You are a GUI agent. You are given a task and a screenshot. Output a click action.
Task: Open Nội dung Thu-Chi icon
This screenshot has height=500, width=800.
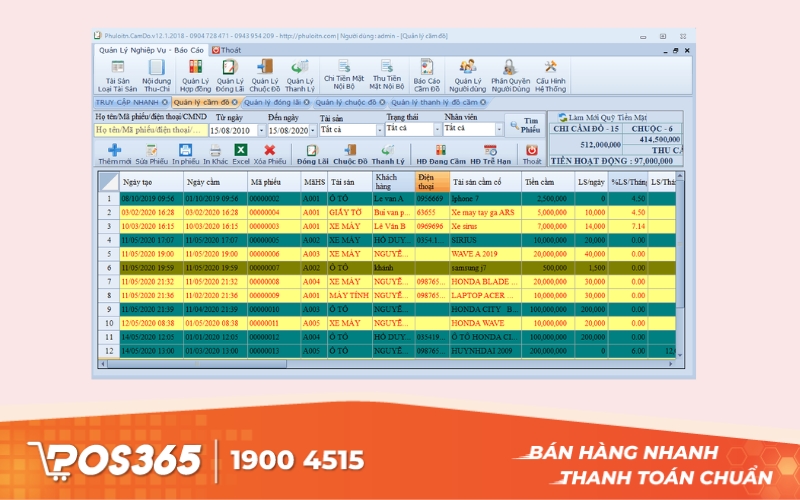tap(156, 76)
